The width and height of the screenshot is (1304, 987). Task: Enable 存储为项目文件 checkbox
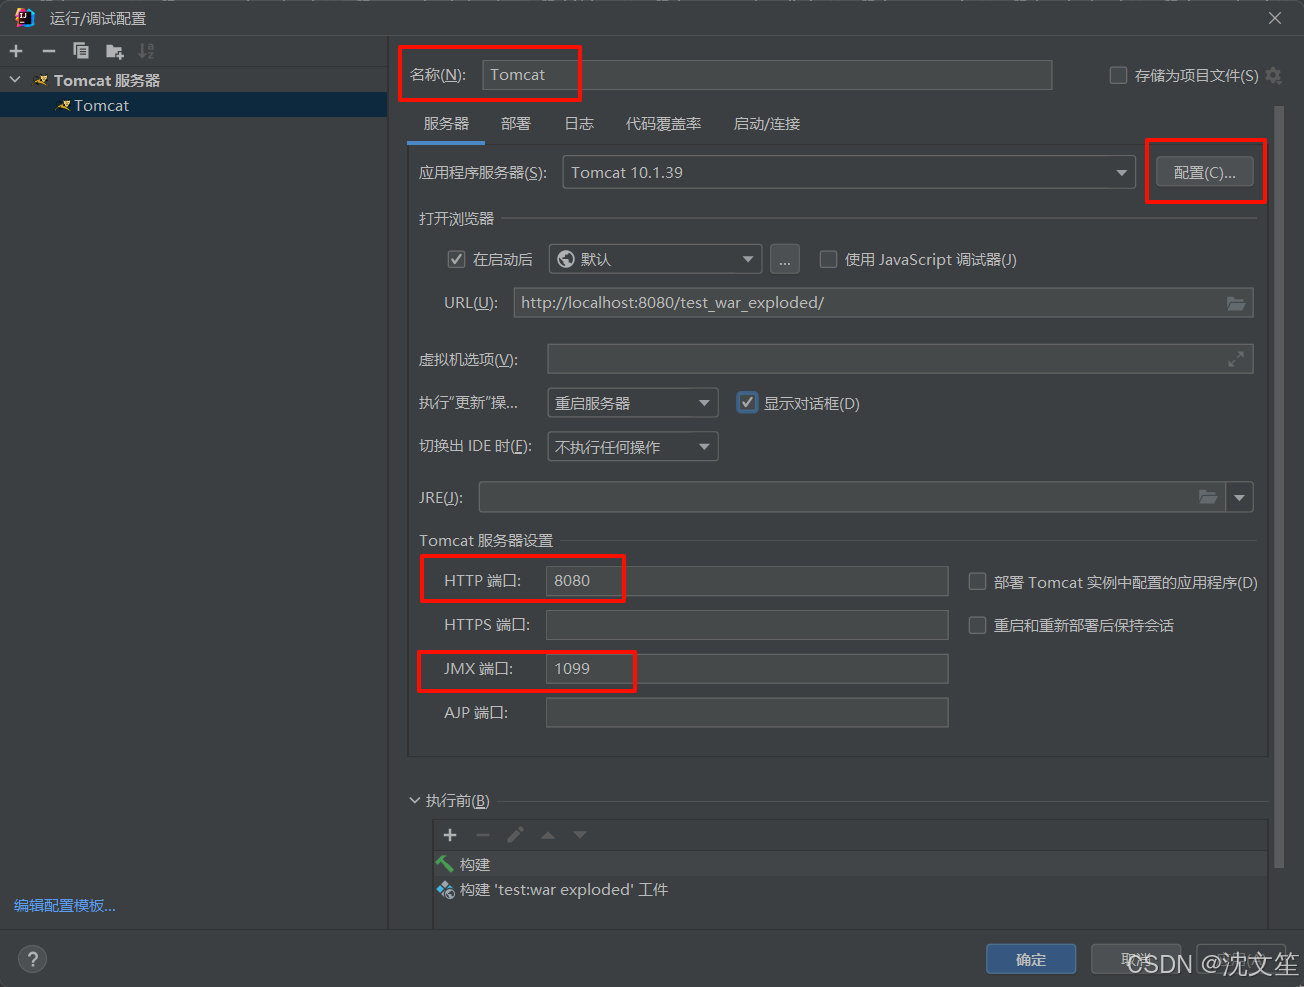click(1118, 75)
